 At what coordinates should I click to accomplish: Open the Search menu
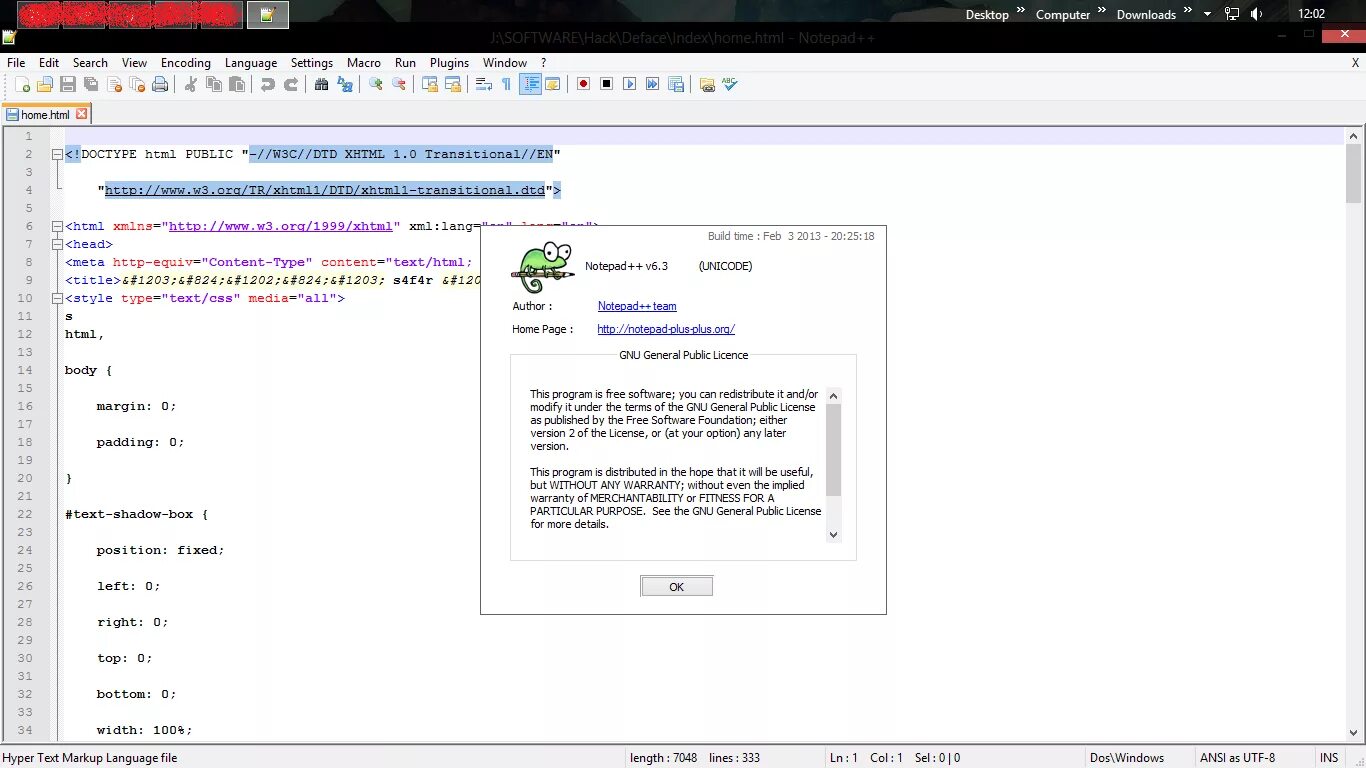90,62
